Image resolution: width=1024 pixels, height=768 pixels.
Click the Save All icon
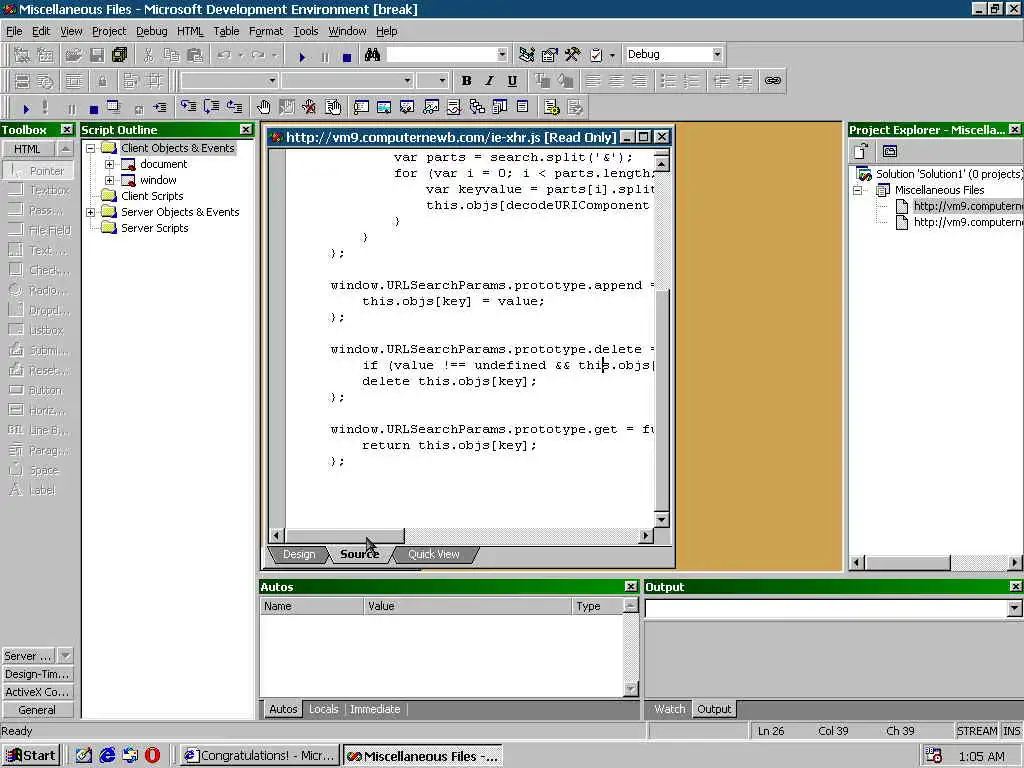pyautogui.click(x=120, y=55)
